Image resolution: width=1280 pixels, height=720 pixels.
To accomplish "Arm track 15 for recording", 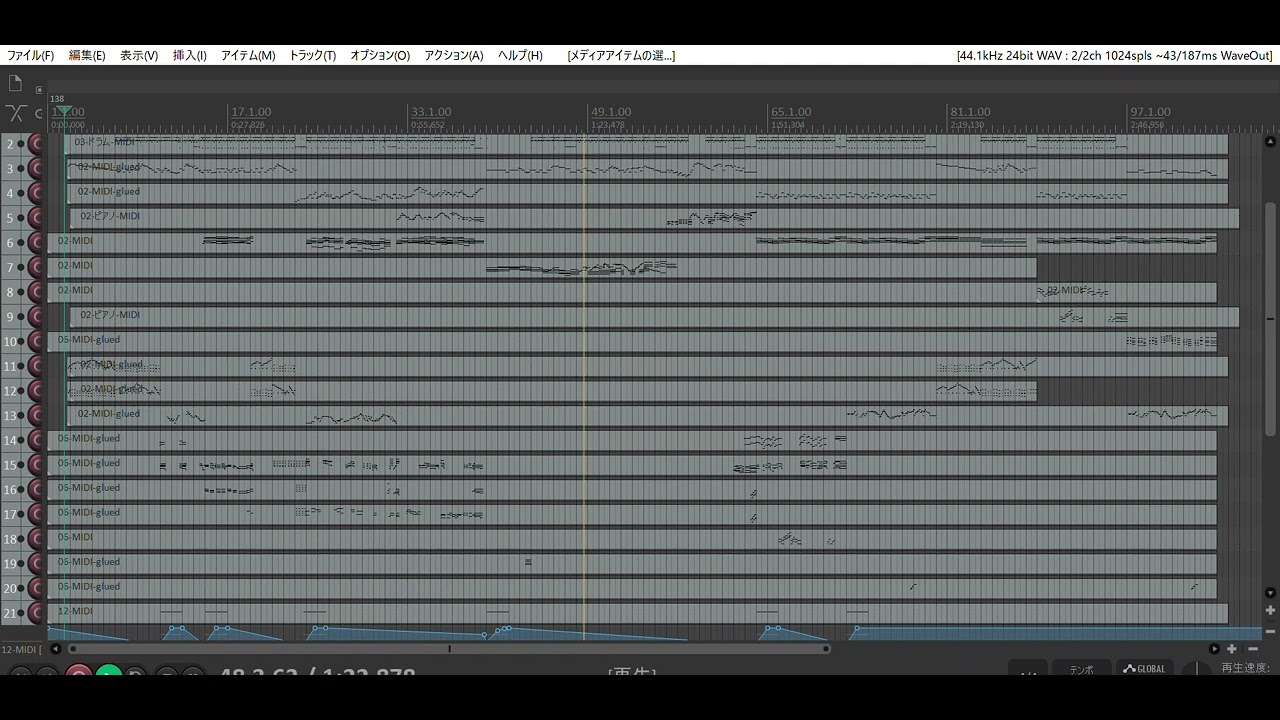I will (36, 465).
